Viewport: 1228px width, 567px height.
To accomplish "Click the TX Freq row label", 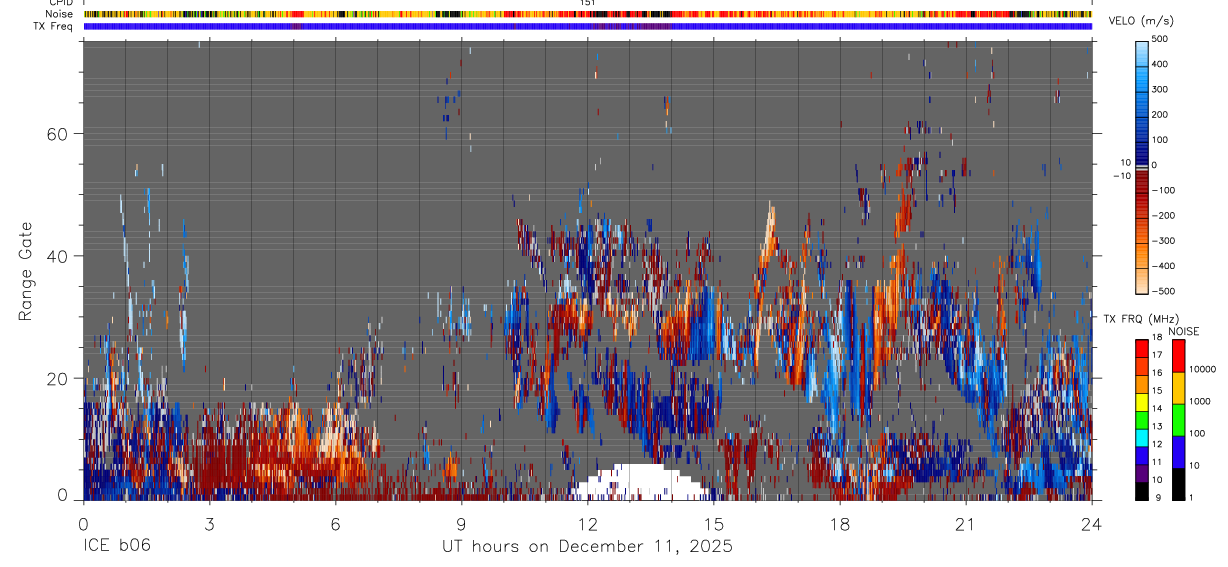I will 53,26.
